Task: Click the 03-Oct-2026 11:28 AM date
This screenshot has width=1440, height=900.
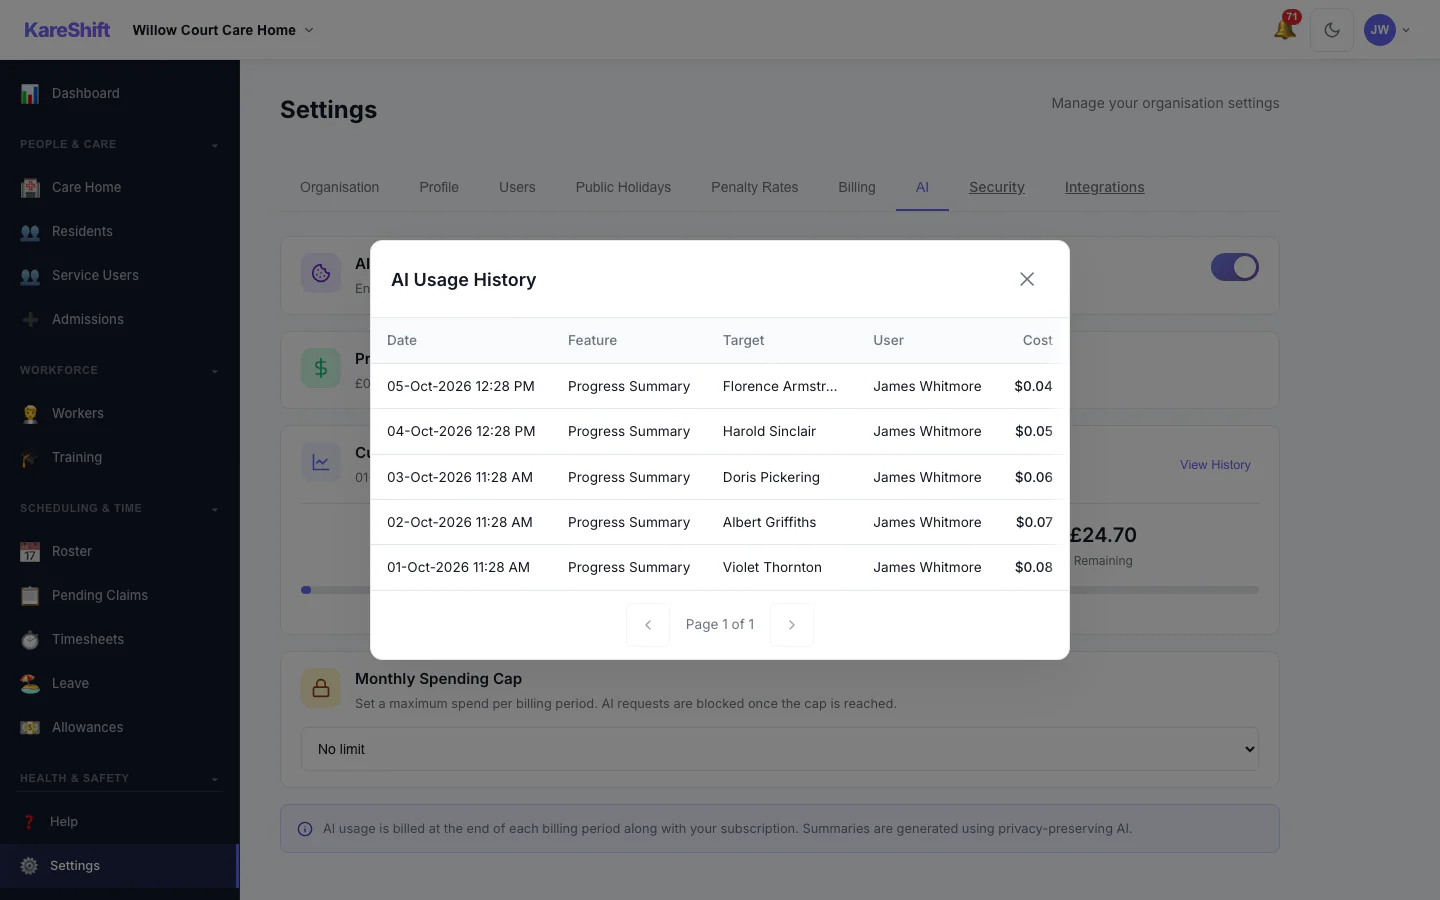Action: coord(460,477)
